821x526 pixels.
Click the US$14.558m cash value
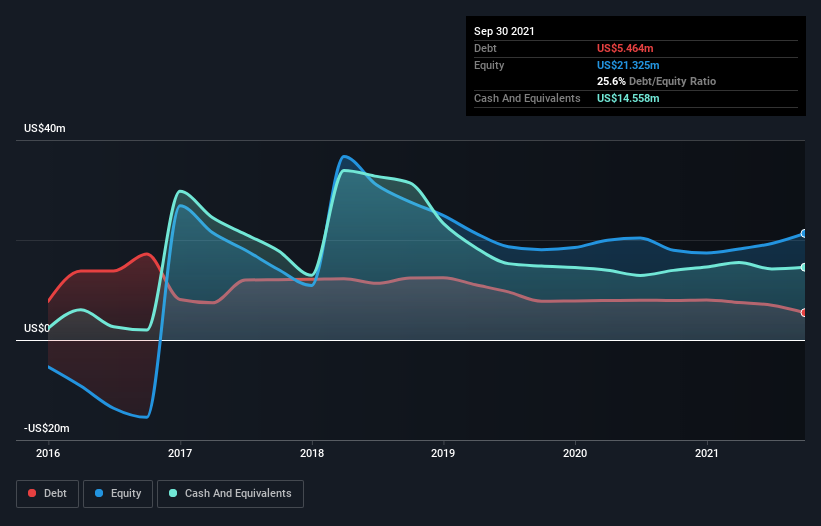coord(628,98)
